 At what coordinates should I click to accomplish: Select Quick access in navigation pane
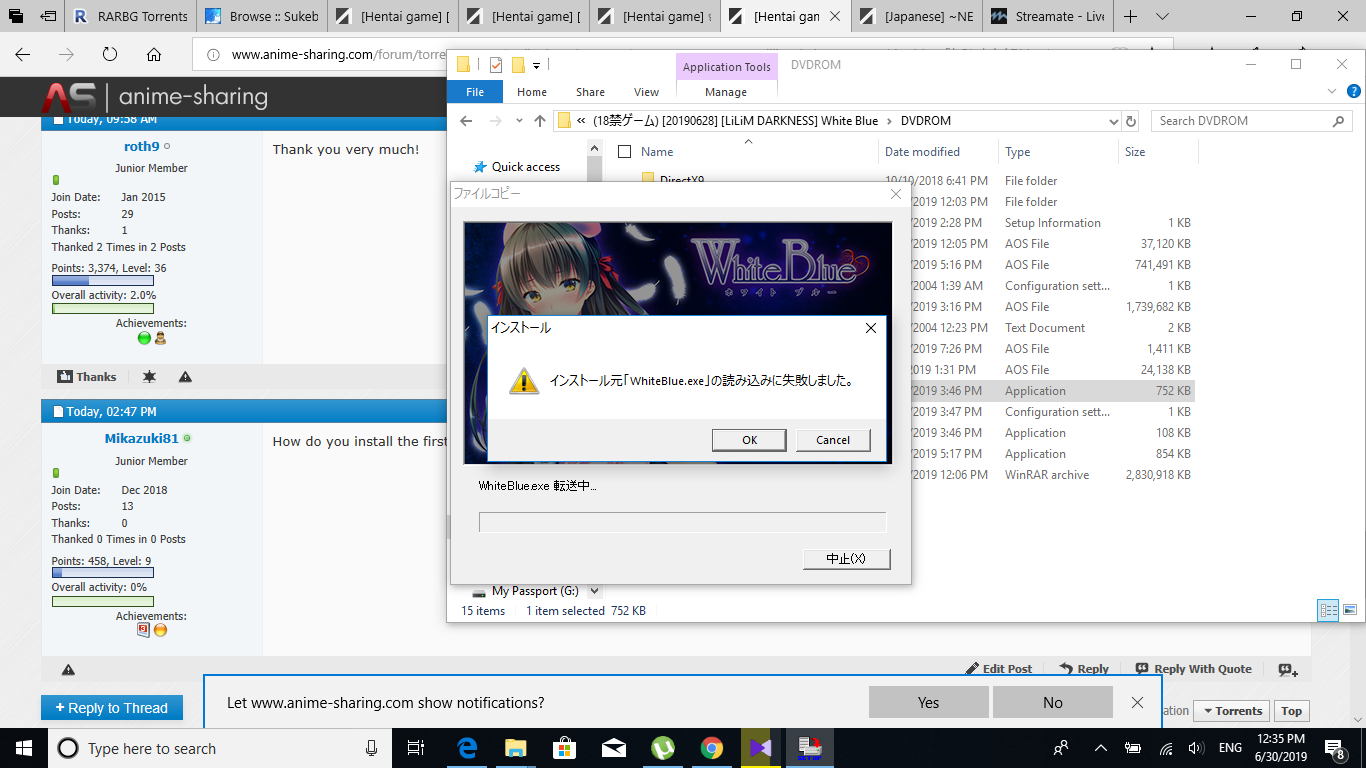coord(526,167)
